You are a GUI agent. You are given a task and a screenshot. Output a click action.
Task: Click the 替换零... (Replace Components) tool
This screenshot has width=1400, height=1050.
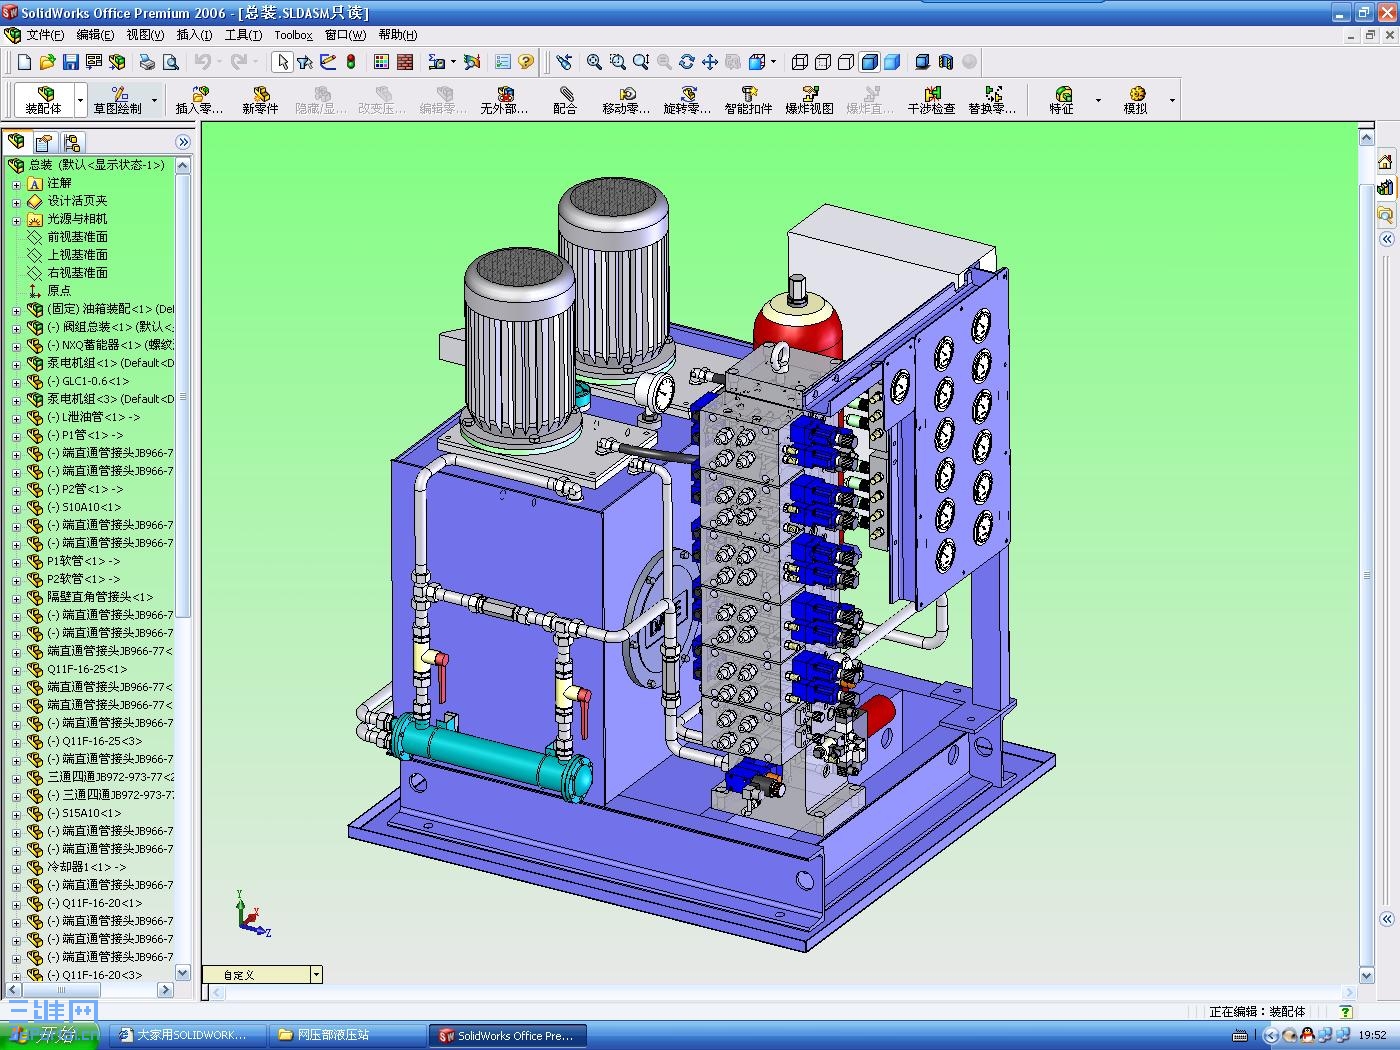tap(992, 100)
